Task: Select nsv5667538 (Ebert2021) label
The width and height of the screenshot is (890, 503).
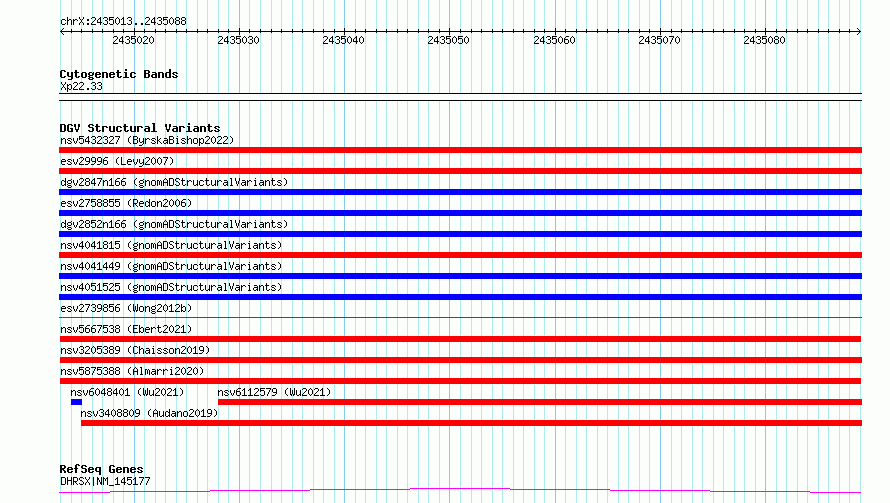Action: point(126,329)
